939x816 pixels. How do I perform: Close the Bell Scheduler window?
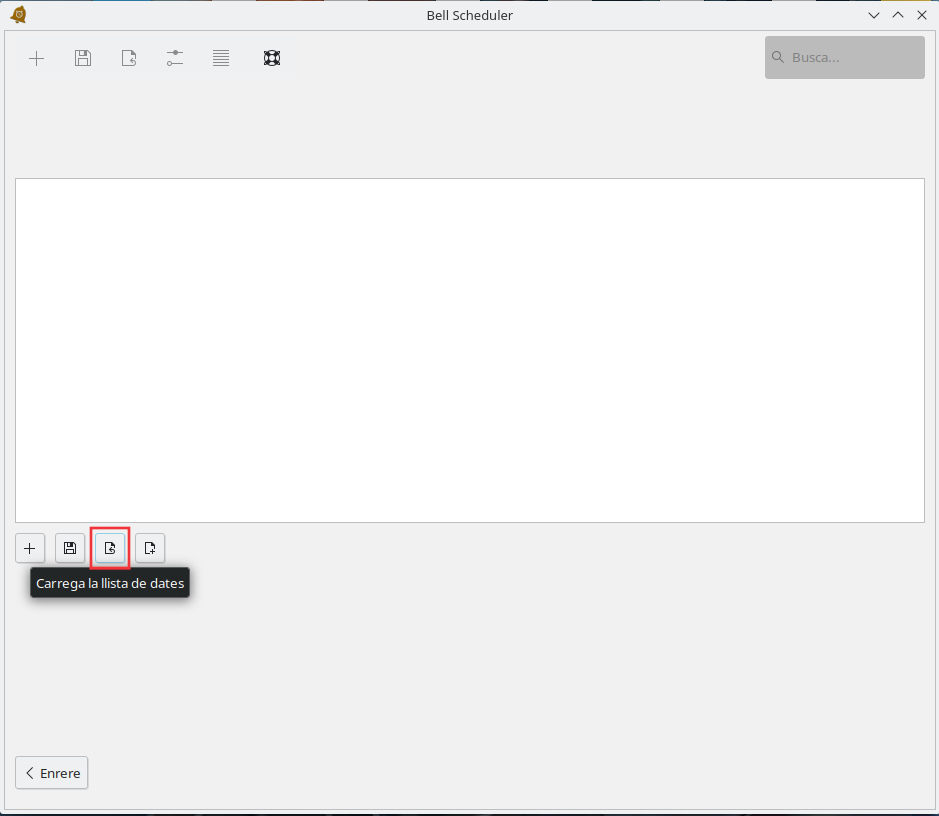coord(922,15)
